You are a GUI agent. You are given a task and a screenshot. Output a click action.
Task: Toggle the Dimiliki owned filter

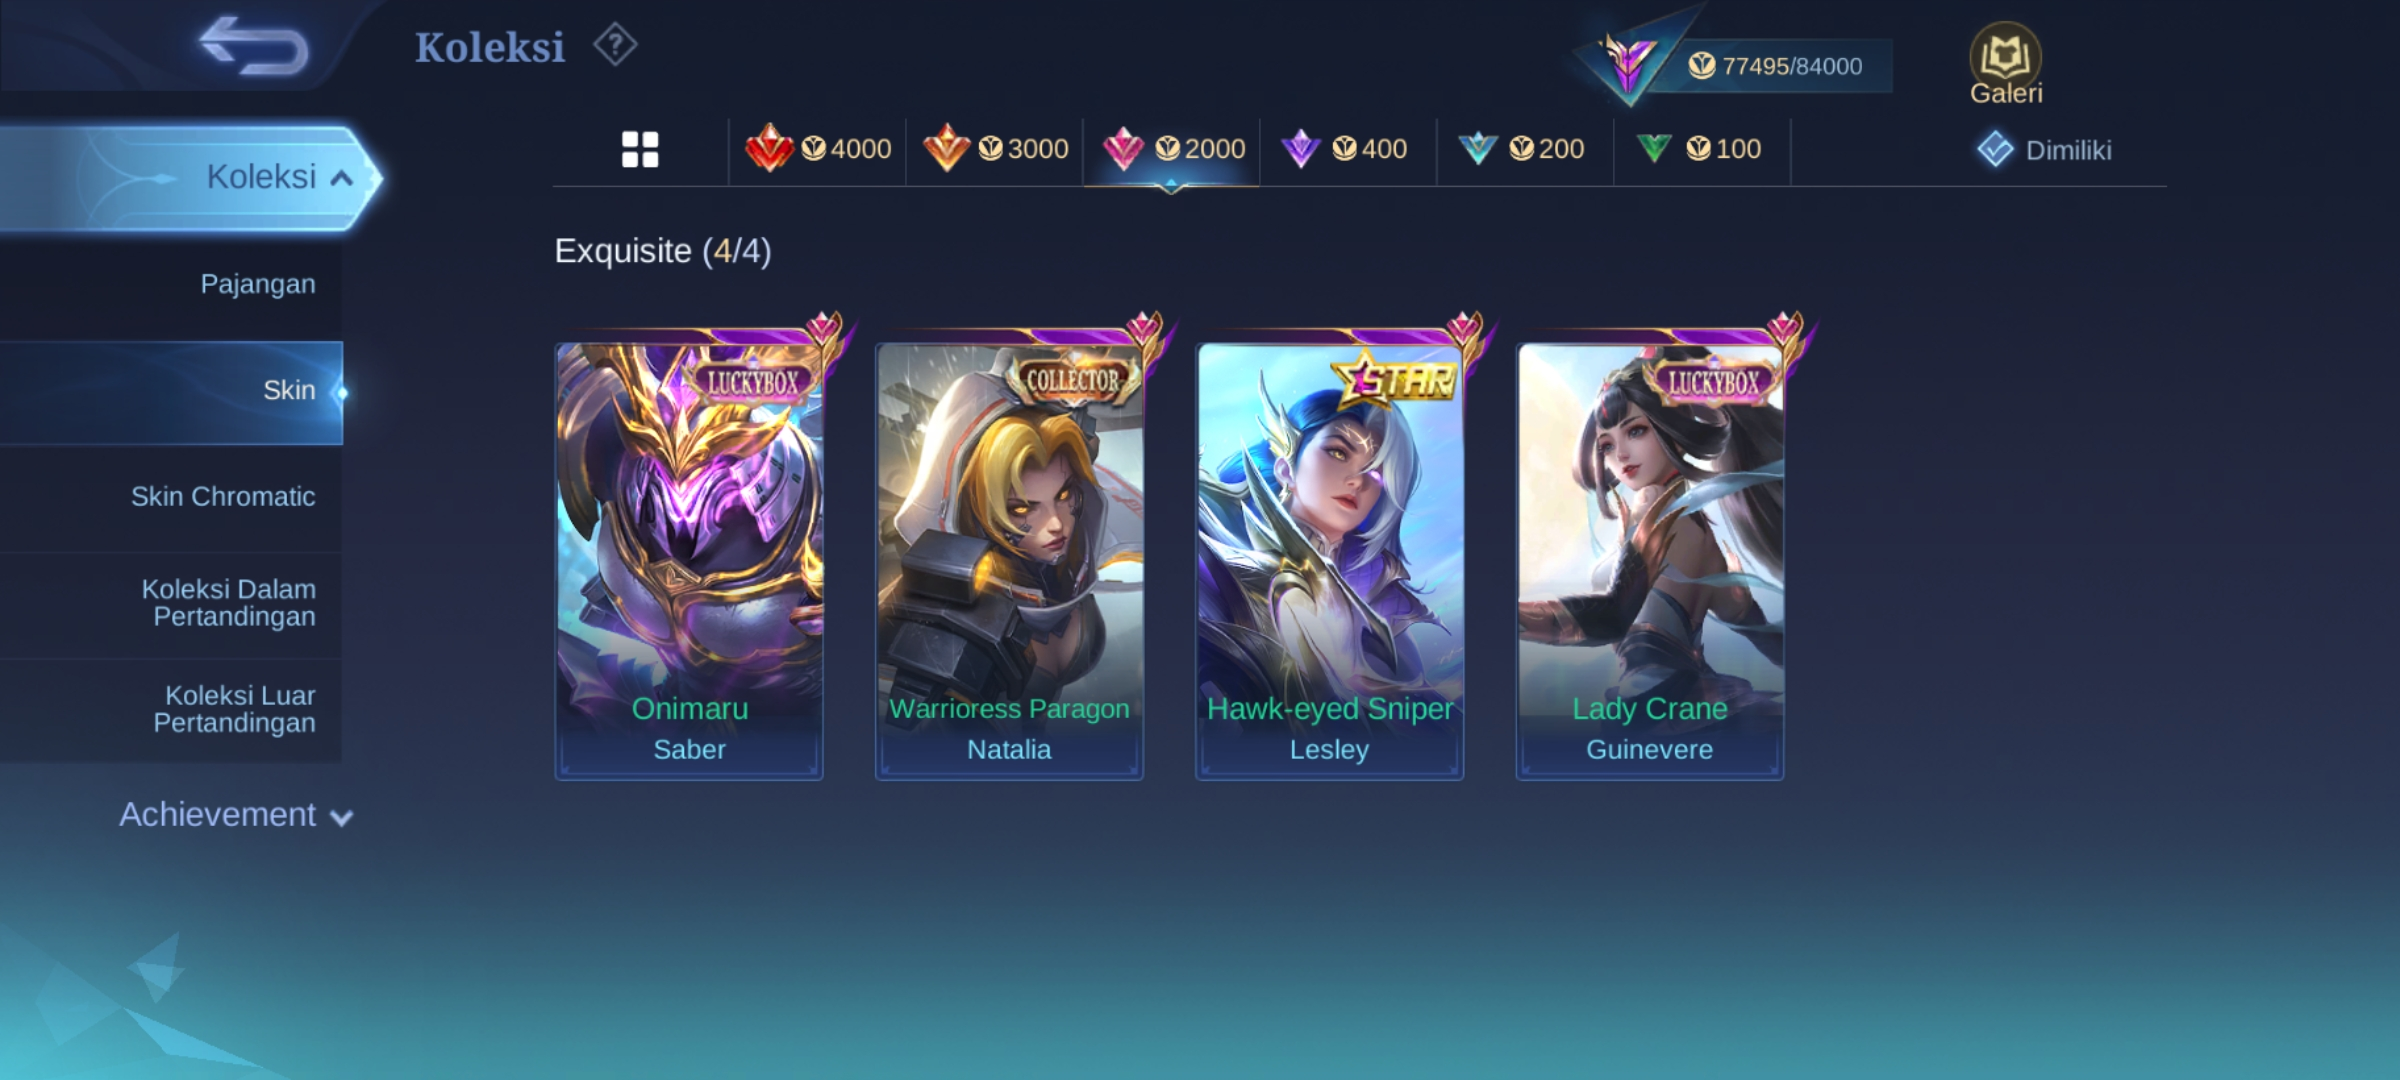2044,150
